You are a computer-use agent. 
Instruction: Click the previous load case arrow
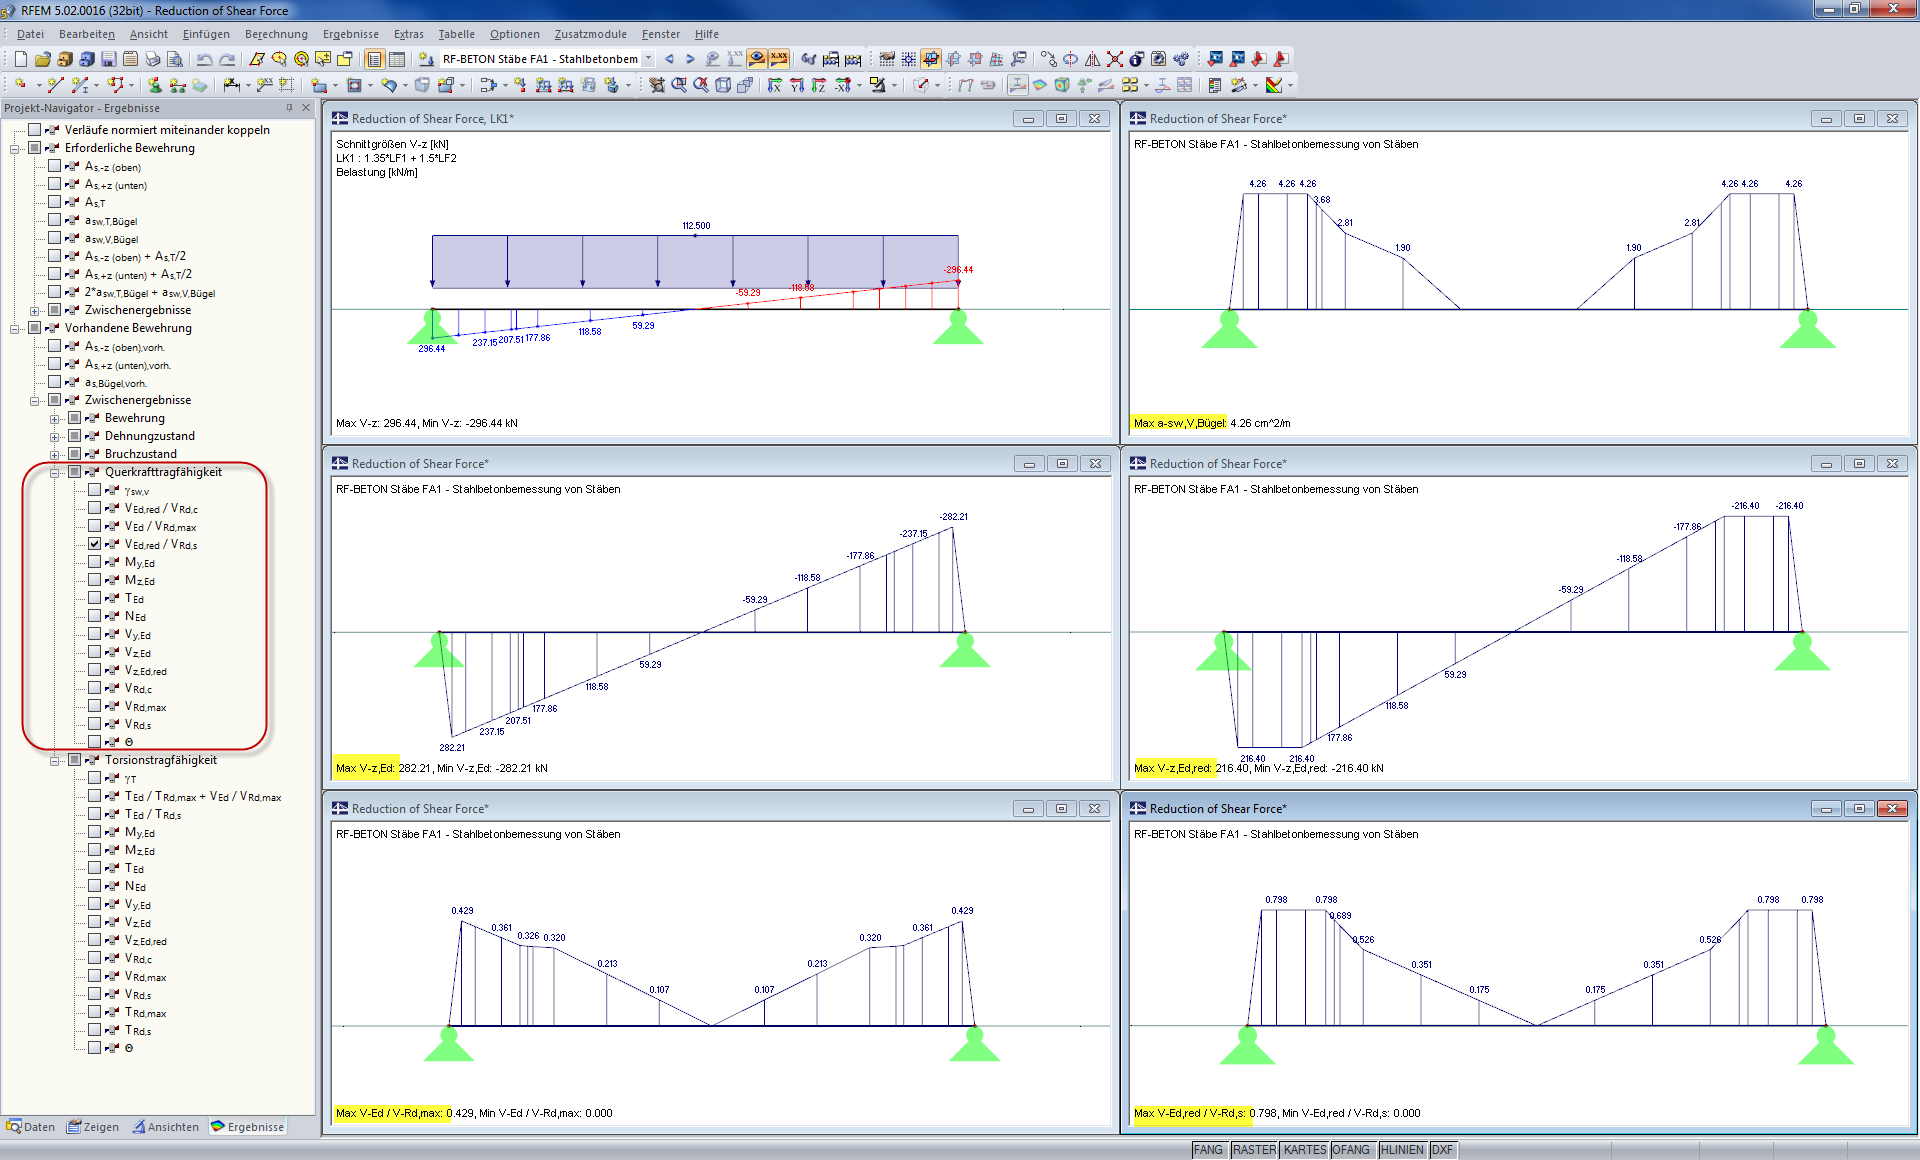pos(669,59)
